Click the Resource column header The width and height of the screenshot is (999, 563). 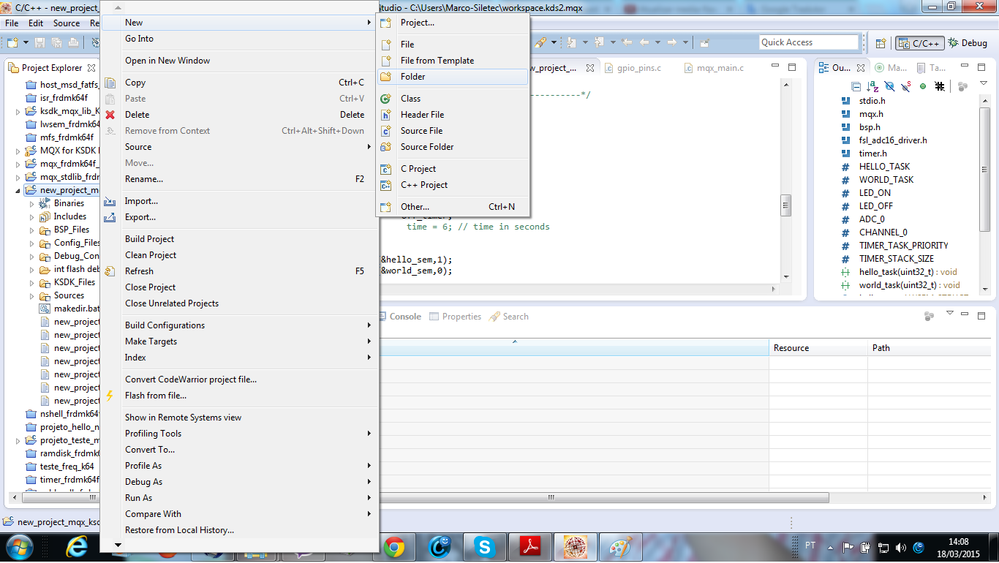click(x=819, y=348)
